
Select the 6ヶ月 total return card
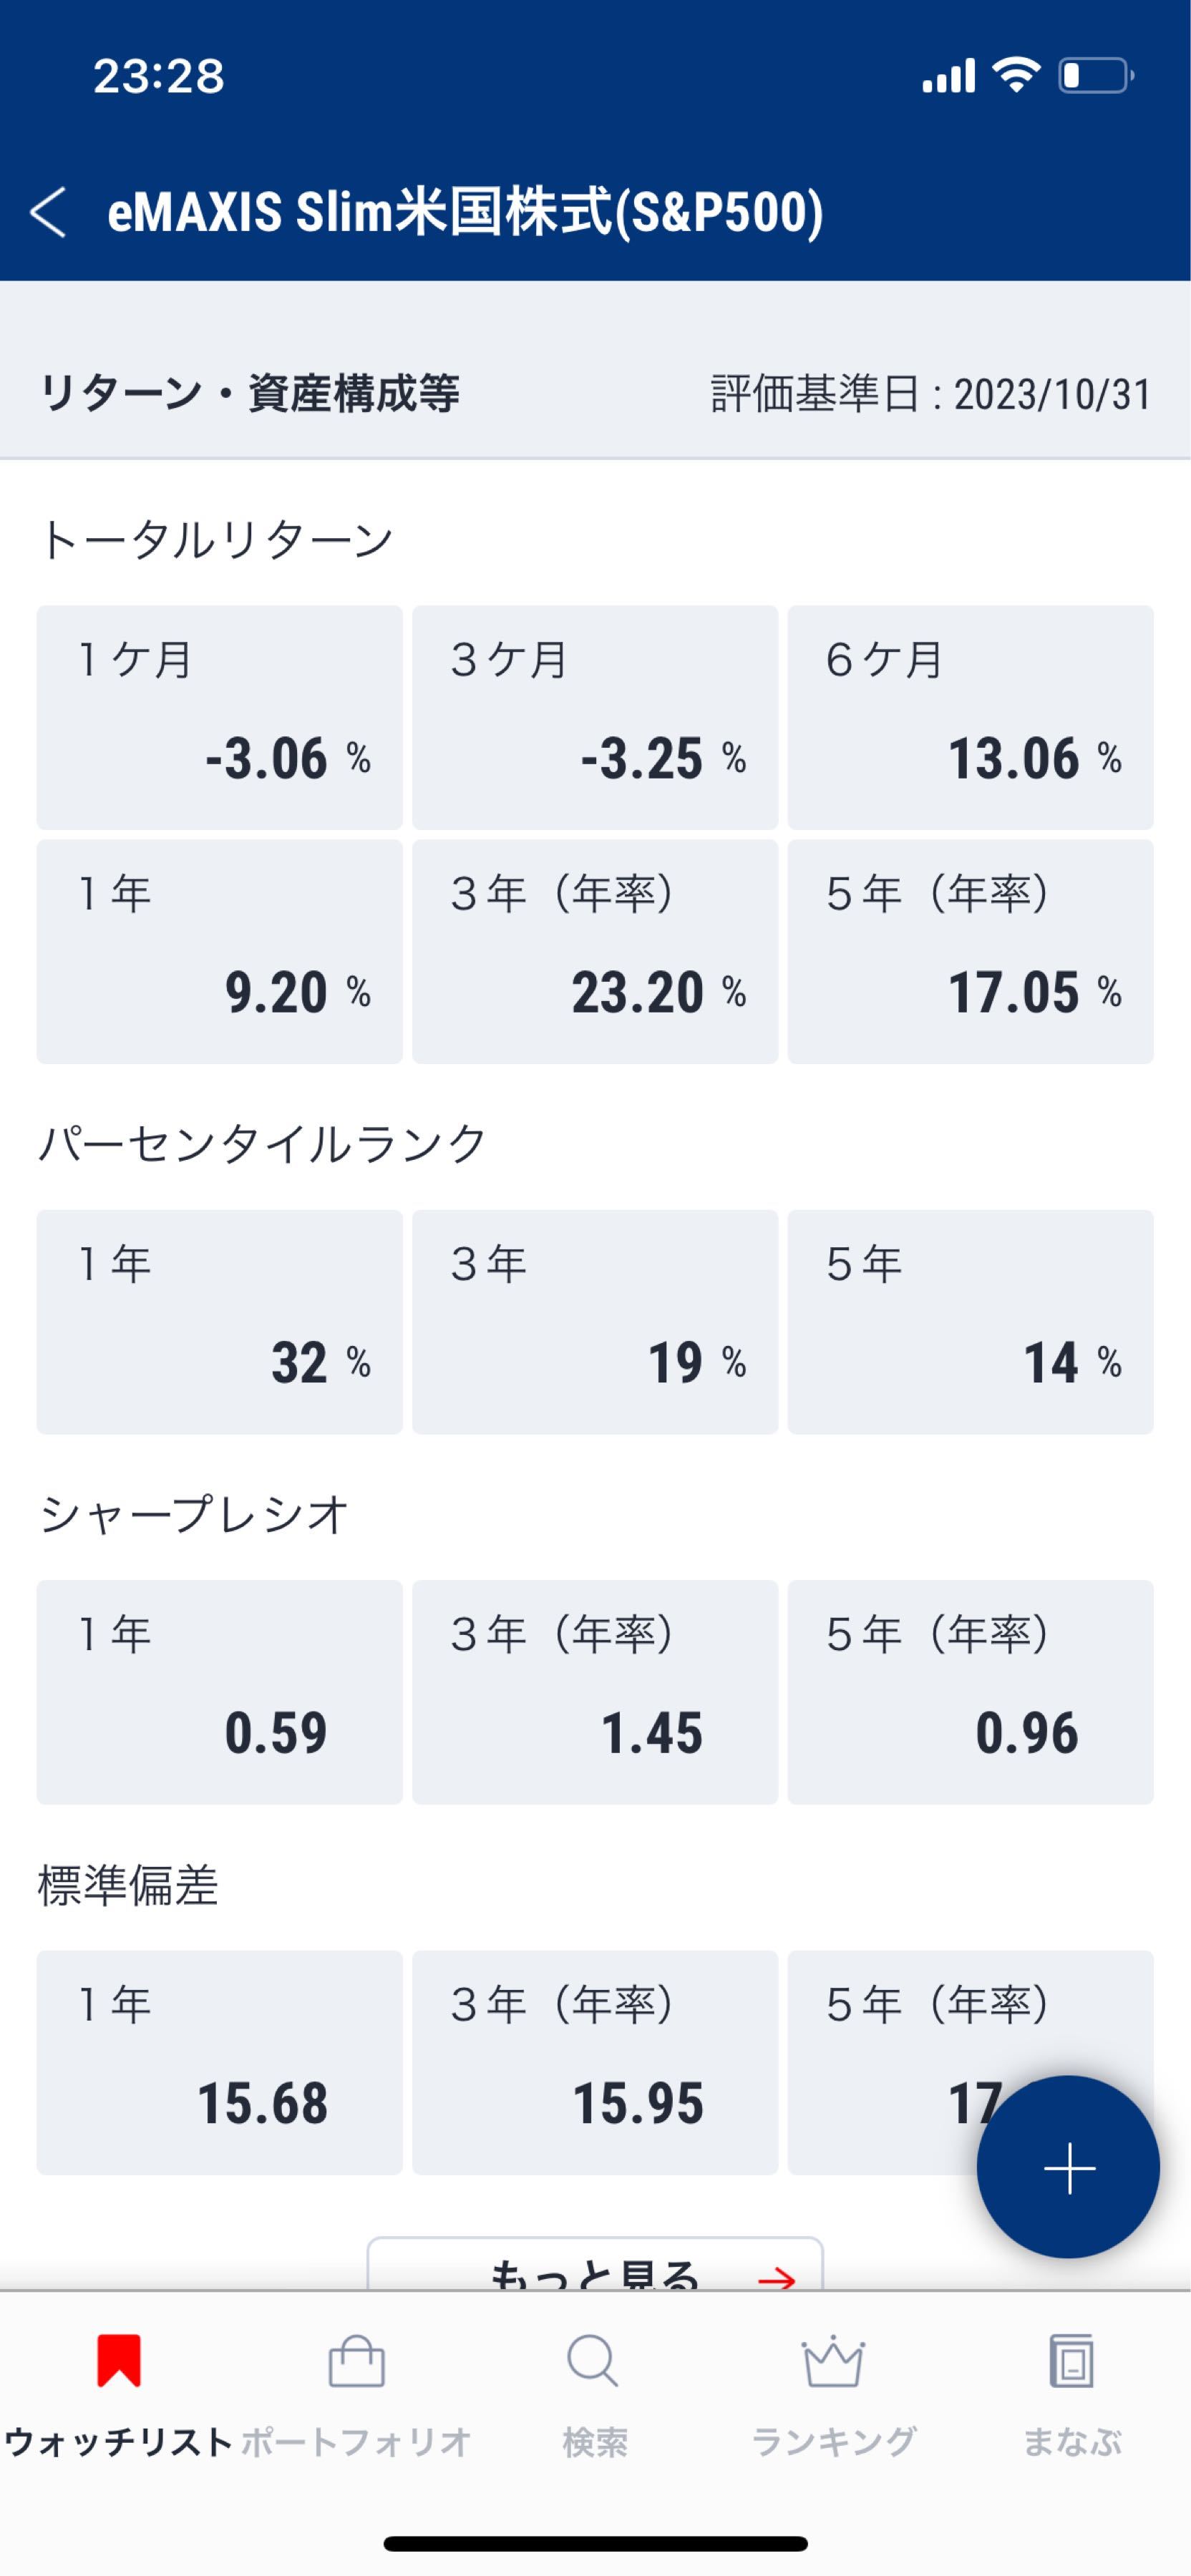point(970,717)
